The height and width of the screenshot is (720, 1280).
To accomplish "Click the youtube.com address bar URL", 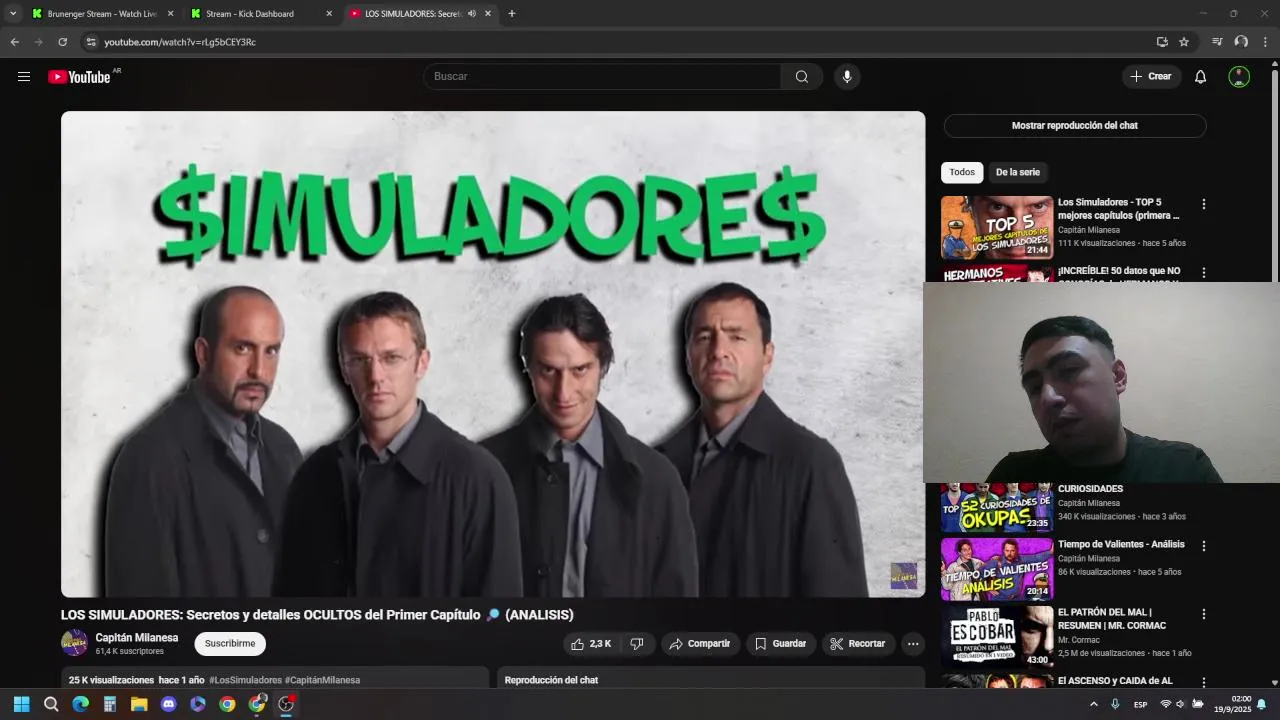I will 180,42.
